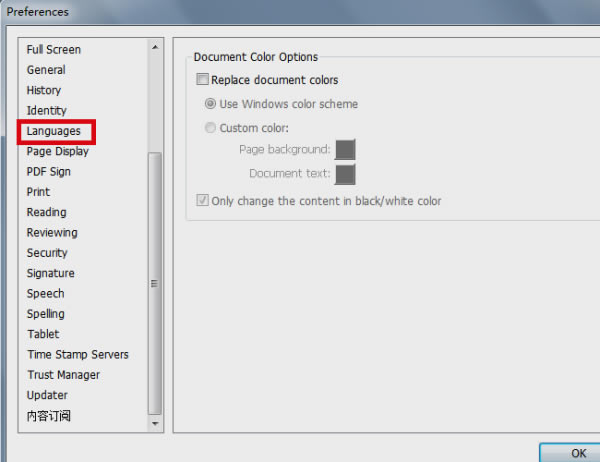Viewport: 600px width, 462px height.
Task: Open the PDF Sign category
Action: coord(49,171)
